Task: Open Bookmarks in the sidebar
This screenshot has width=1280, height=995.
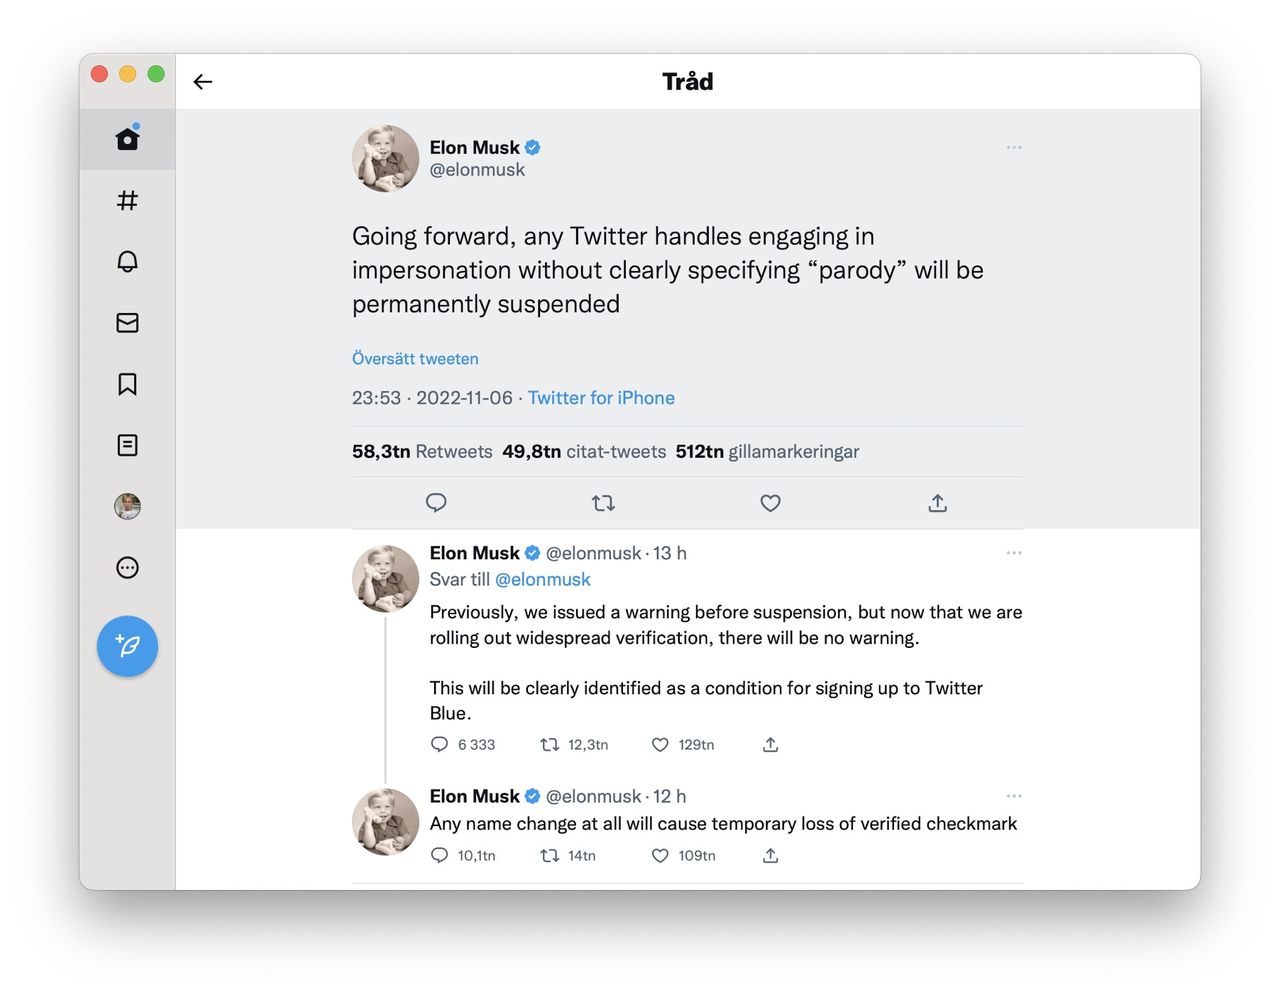Action: click(127, 384)
